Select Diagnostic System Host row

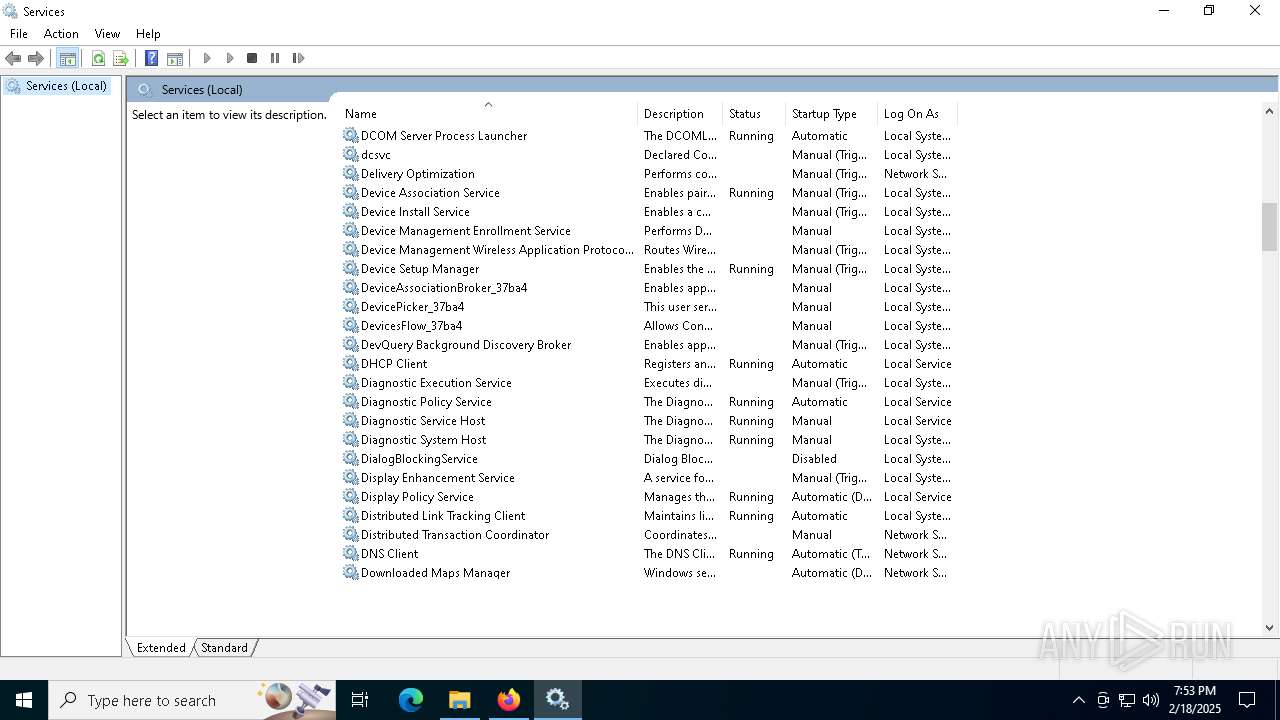pyautogui.click(x=648, y=439)
